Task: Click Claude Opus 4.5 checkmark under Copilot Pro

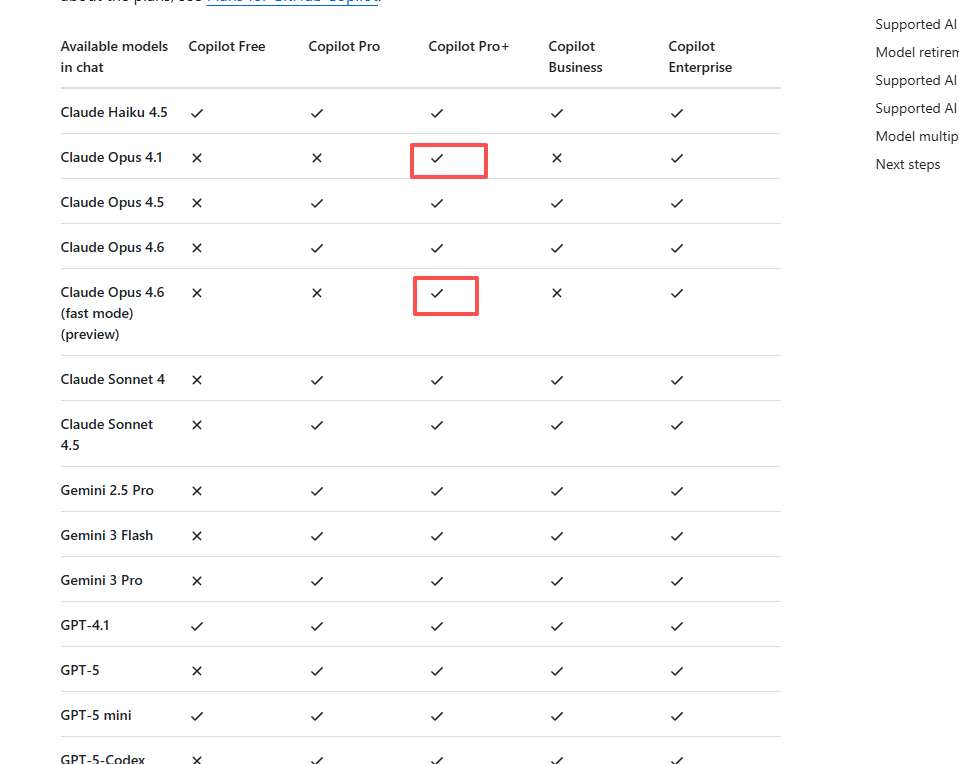Action: pyautogui.click(x=317, y=203)
